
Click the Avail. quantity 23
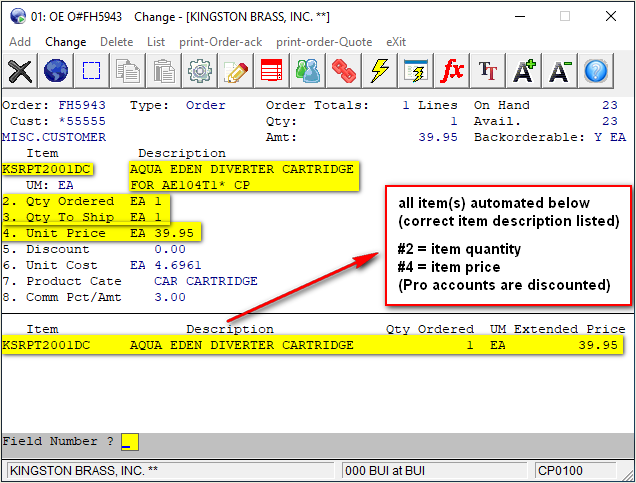point(610,121)
